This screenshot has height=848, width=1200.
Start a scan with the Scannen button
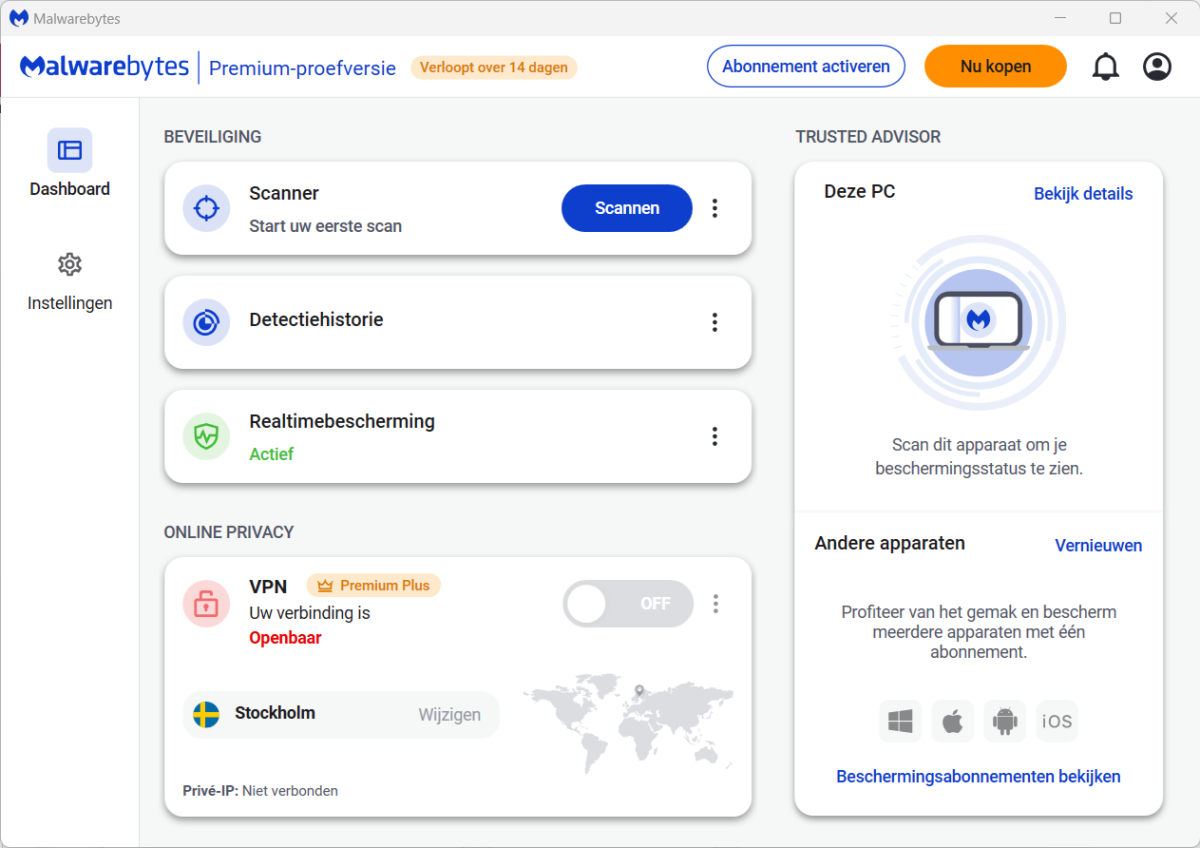click(x=627, y=208)
